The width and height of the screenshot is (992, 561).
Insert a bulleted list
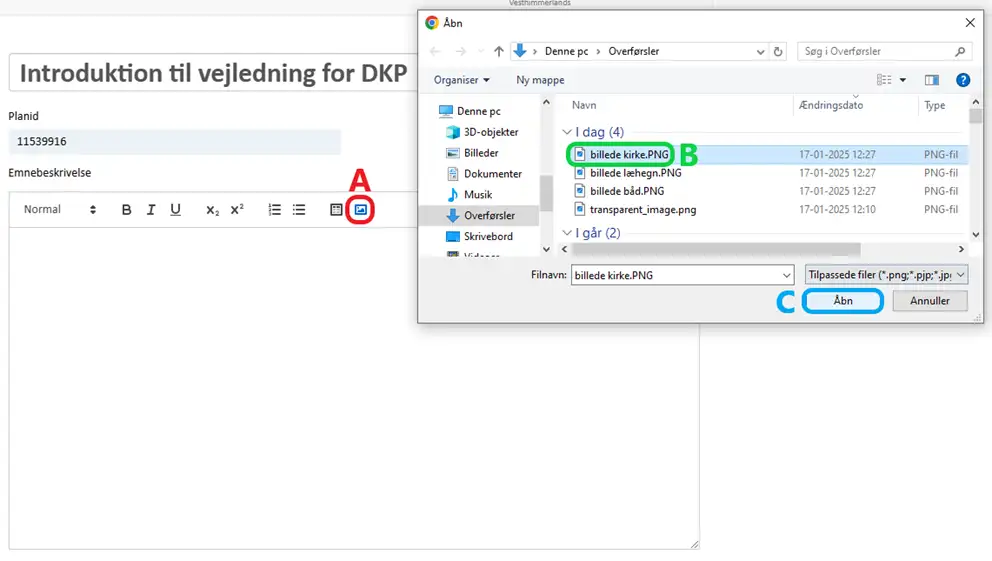pyautogui.click(x=299, y=210)
